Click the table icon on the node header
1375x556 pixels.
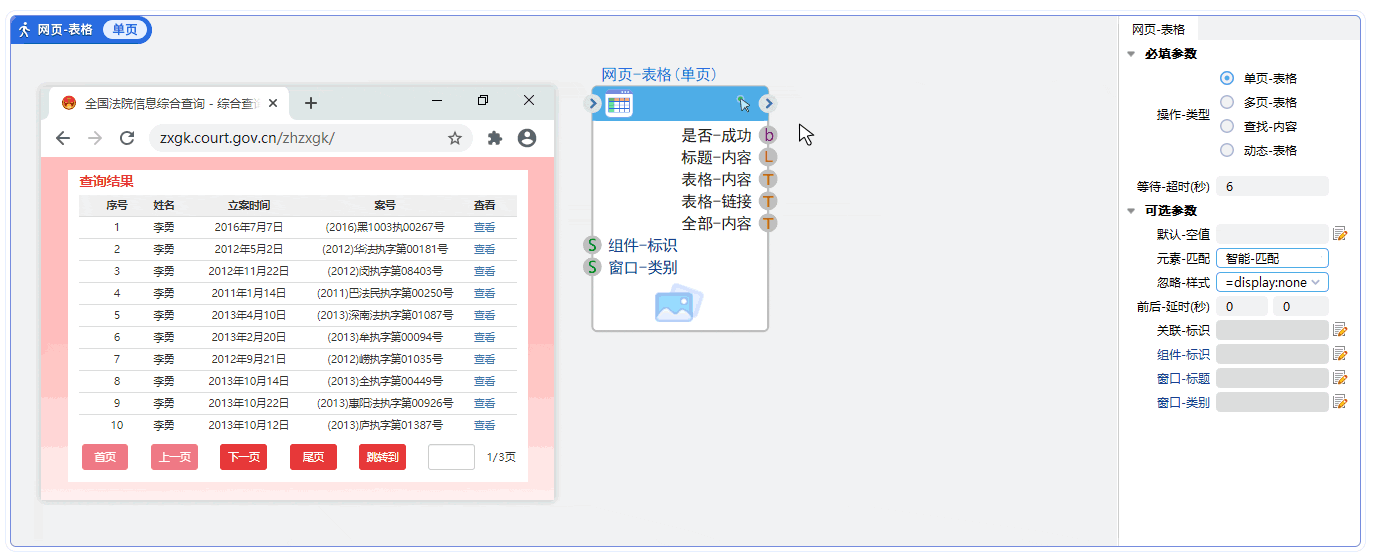point(619,103)
